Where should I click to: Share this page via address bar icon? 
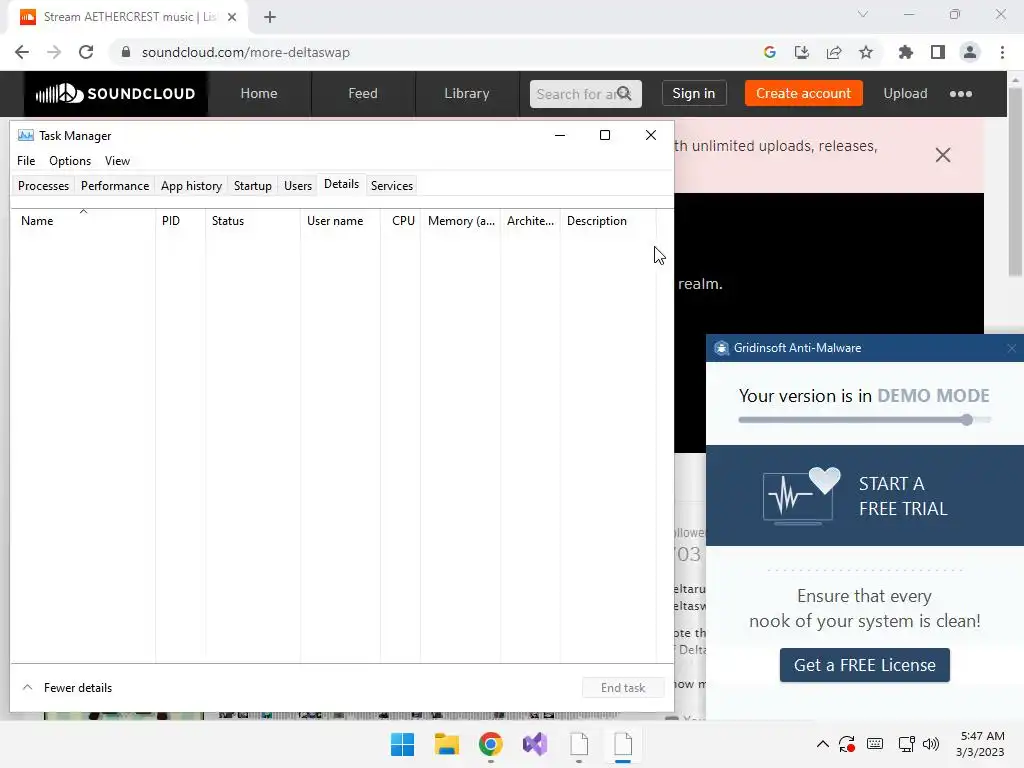(833, 52)
